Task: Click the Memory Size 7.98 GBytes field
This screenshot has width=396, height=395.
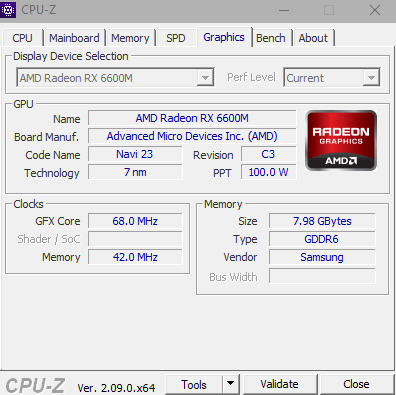Action: (322, 221)
